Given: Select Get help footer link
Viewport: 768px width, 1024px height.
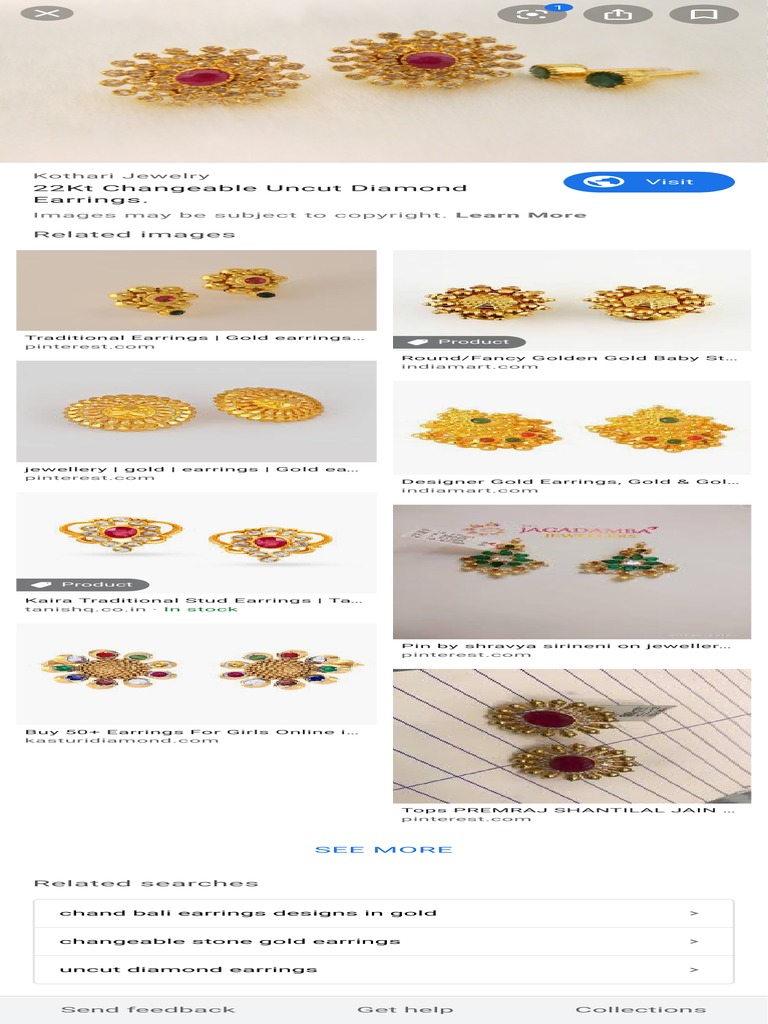Looking at the screenshot, I should pos(405,1010).
